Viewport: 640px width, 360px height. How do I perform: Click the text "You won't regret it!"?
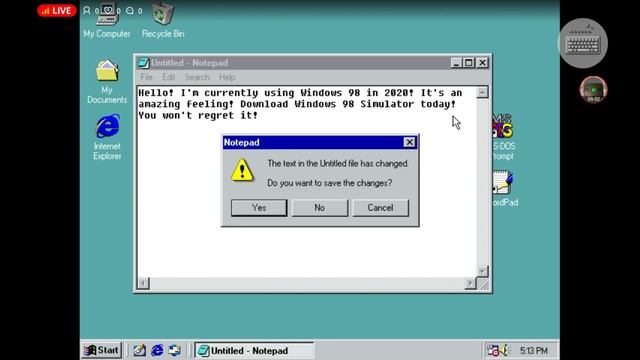click(198, 116)
